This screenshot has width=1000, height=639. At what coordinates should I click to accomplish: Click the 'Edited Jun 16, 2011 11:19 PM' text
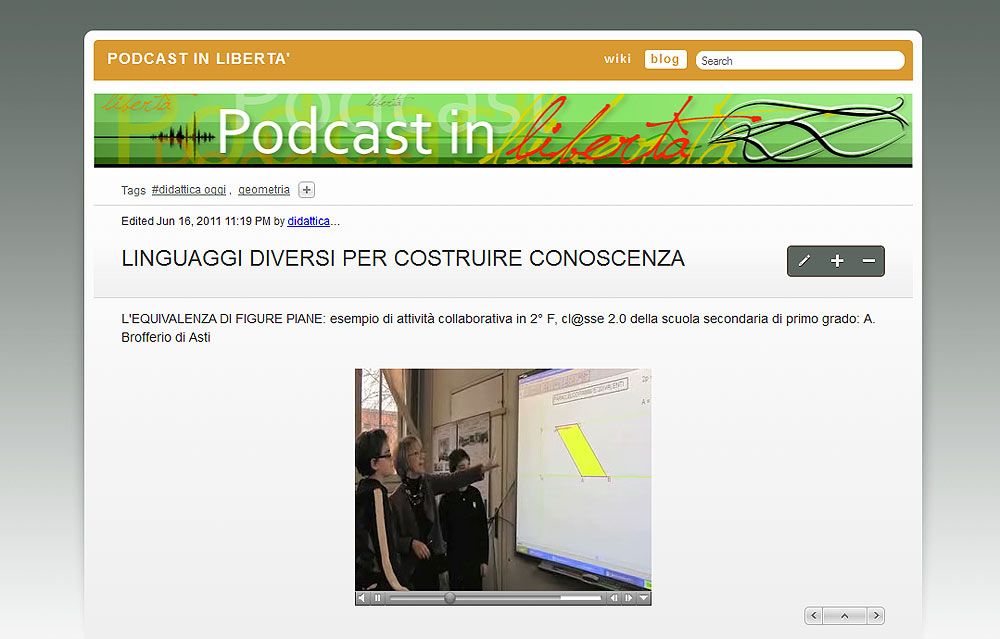[x=196, y=221]
